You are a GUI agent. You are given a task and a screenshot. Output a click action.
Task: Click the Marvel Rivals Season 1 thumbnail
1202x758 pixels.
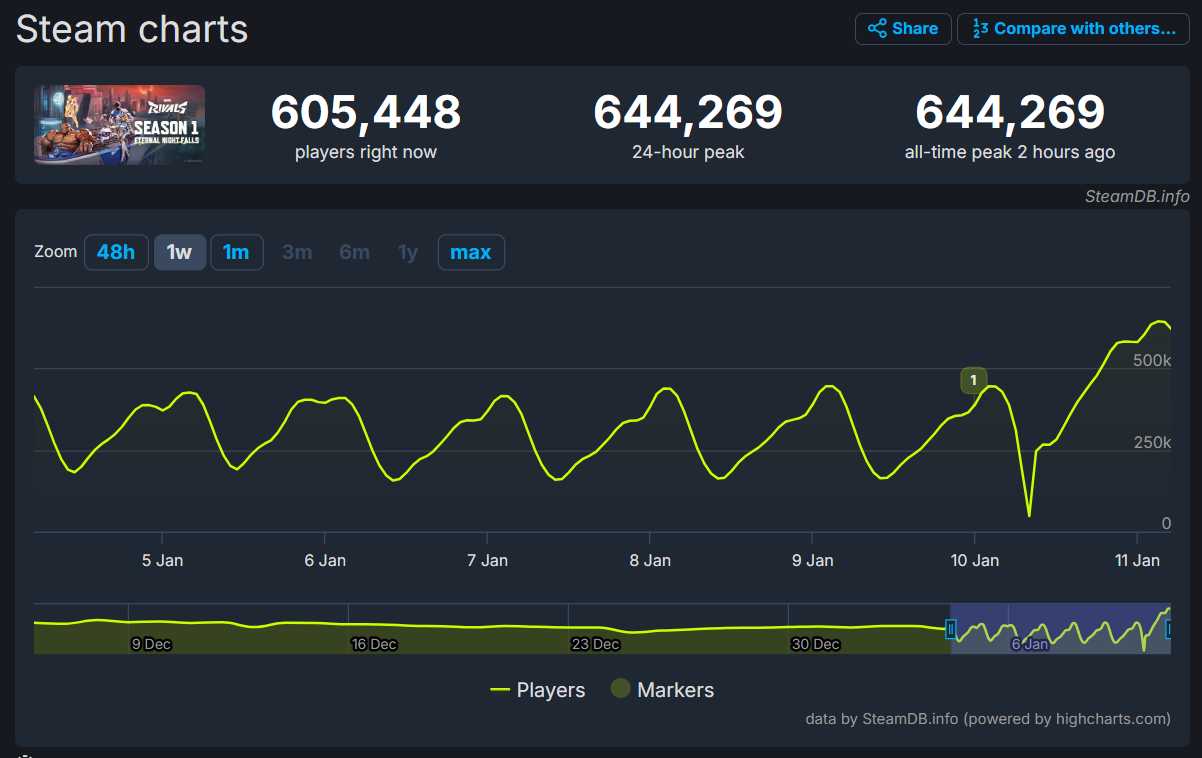click(x=119, y=125)
